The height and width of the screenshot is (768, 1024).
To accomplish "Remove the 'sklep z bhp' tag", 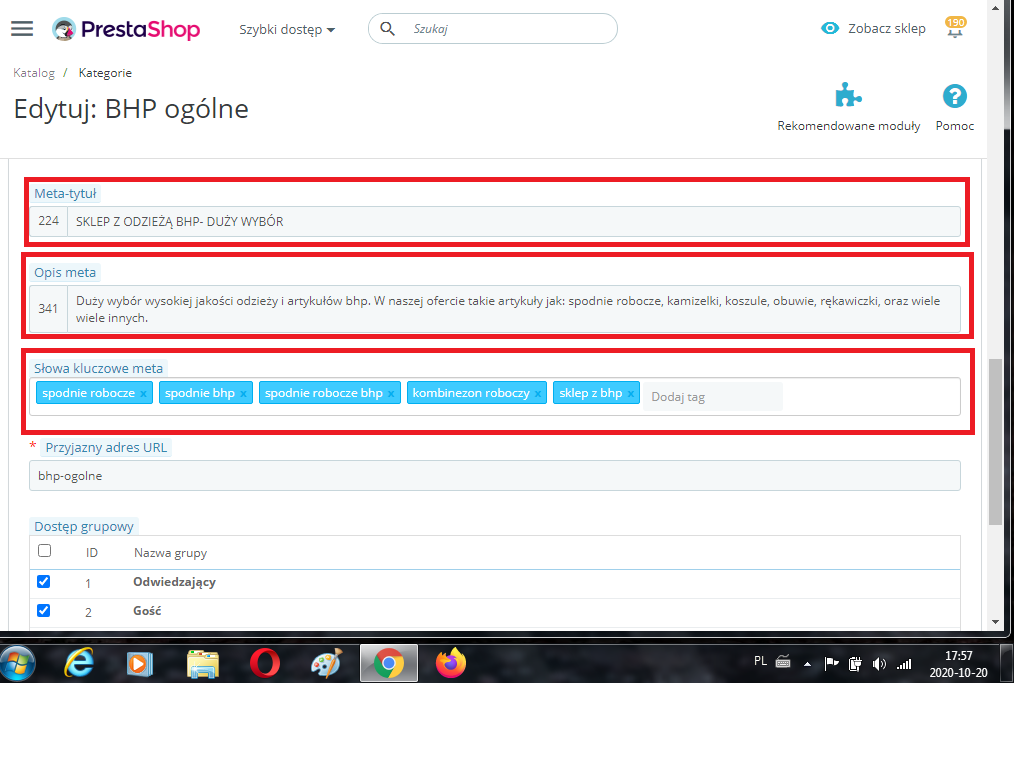I will [630, 394].
